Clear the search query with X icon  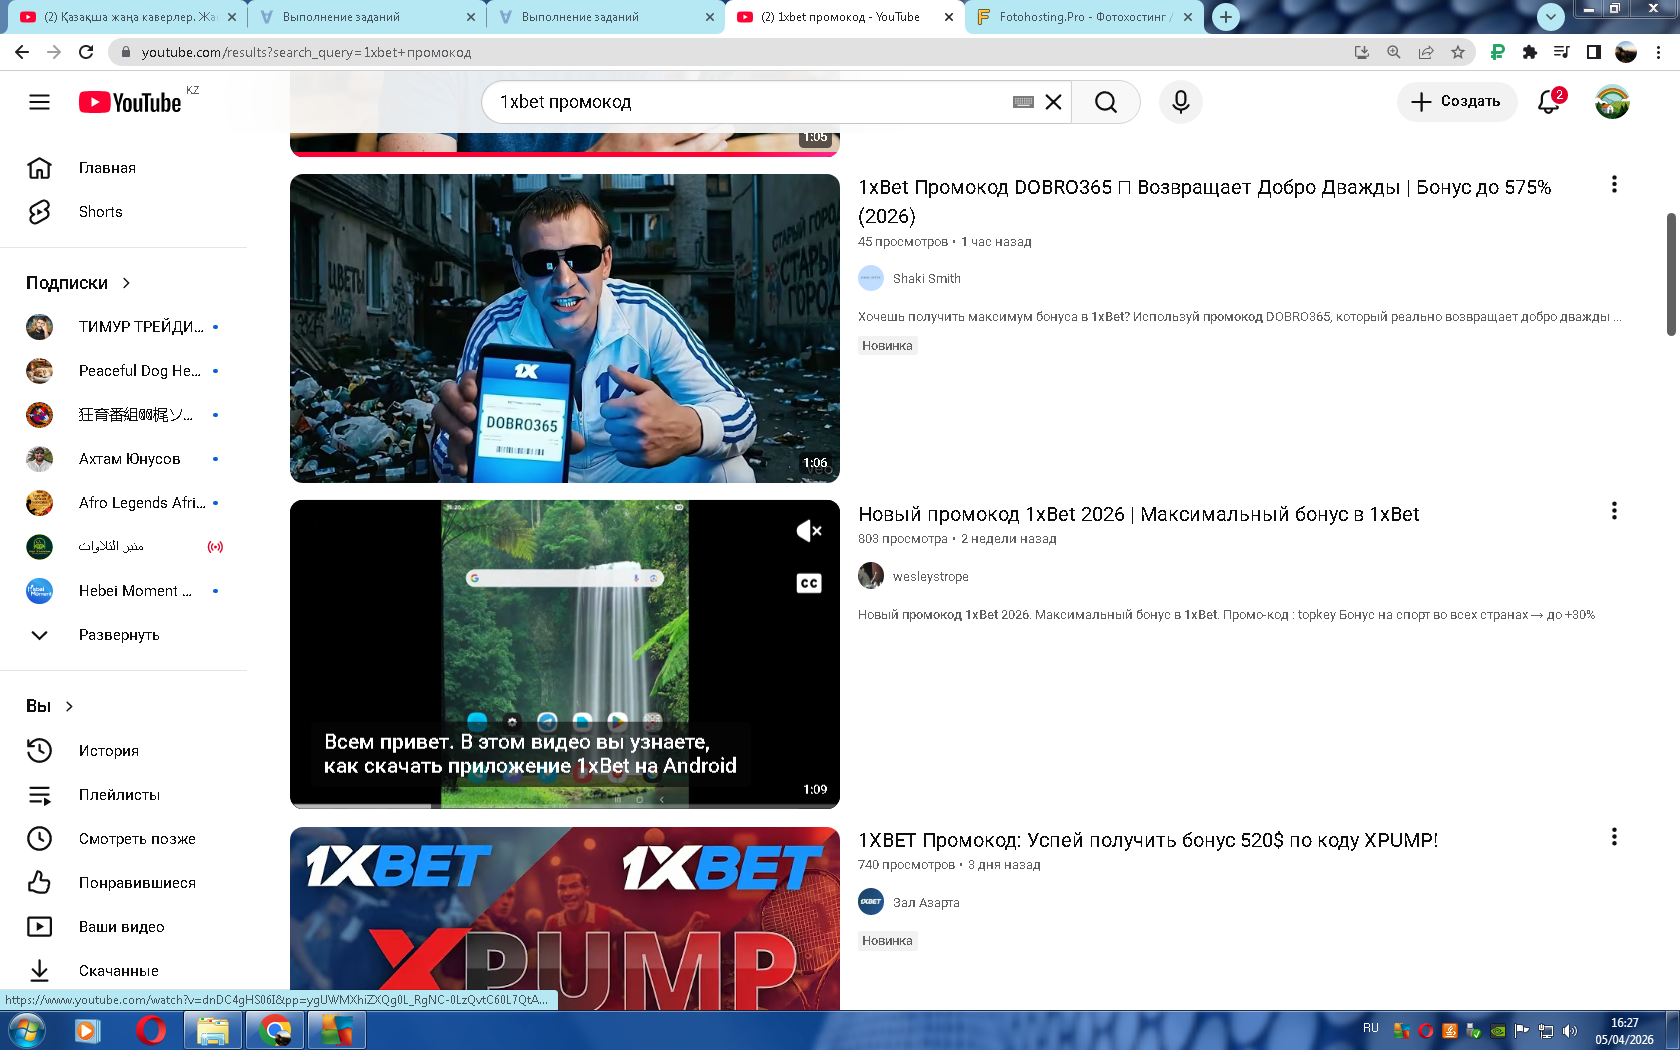point(1053,102)
